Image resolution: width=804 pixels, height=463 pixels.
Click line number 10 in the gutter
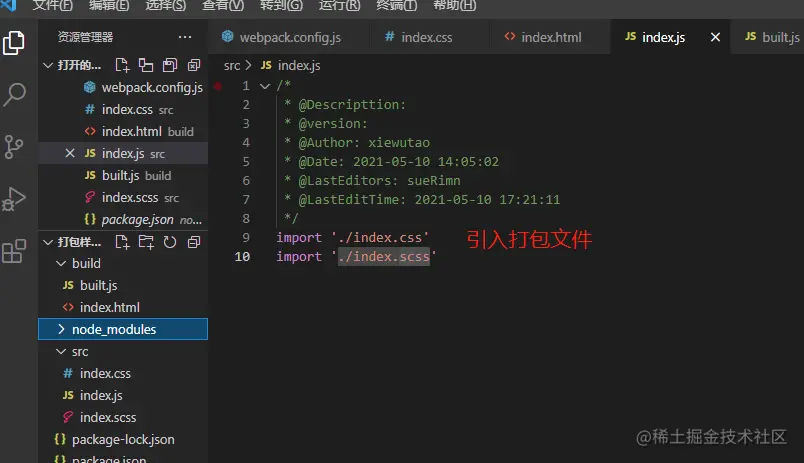pyautogui.click(x=242, y=256)
